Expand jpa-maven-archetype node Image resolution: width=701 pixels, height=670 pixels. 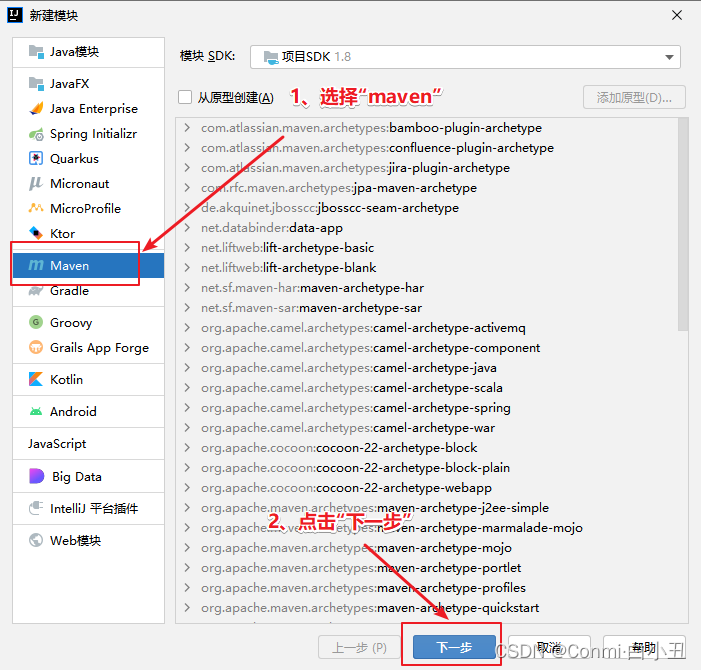[187, 188]
